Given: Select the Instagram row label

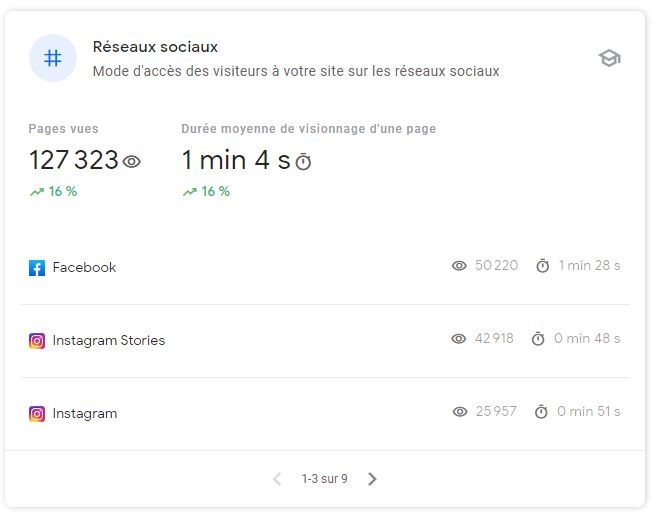Looking at the screenshot, I should pyautogui.click(x=85, y=414).
